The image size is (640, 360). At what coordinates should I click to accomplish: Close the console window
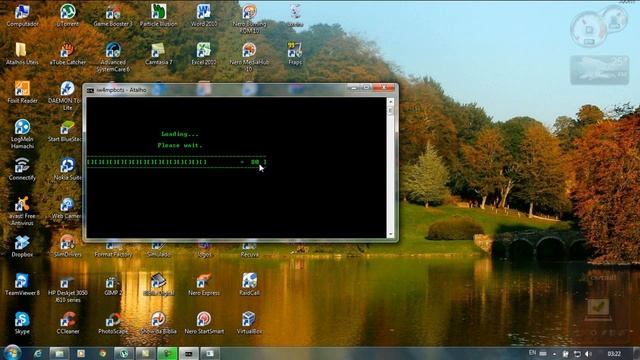click(384, 87)
